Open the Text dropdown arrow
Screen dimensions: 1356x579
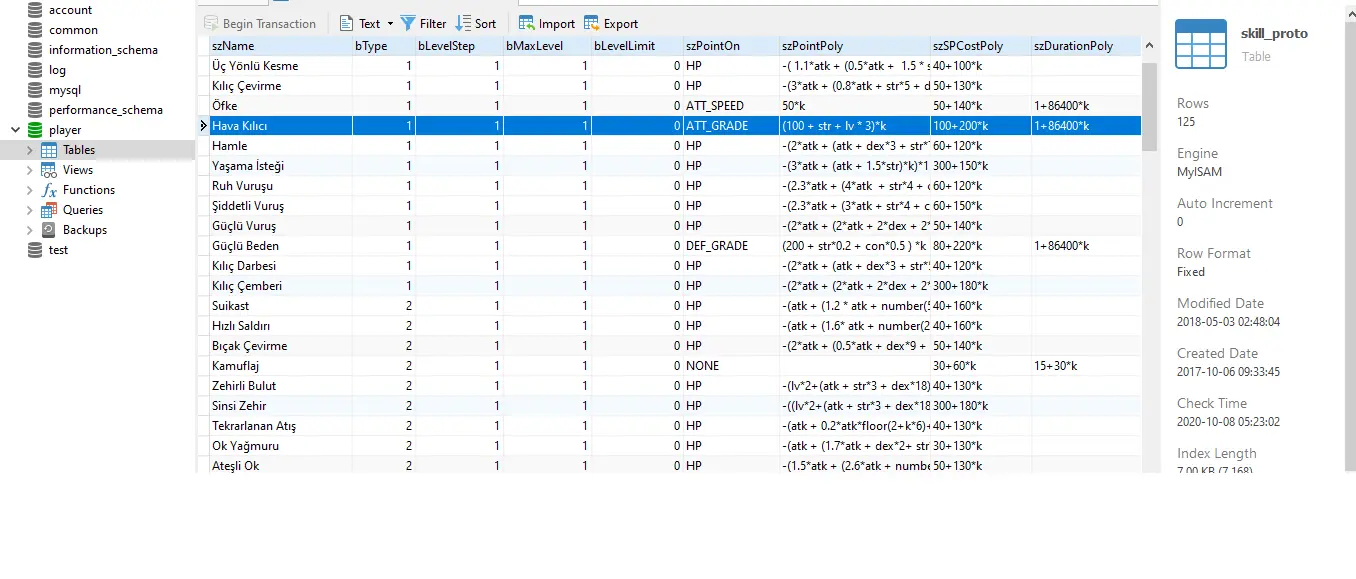click(x=390, y=24)
